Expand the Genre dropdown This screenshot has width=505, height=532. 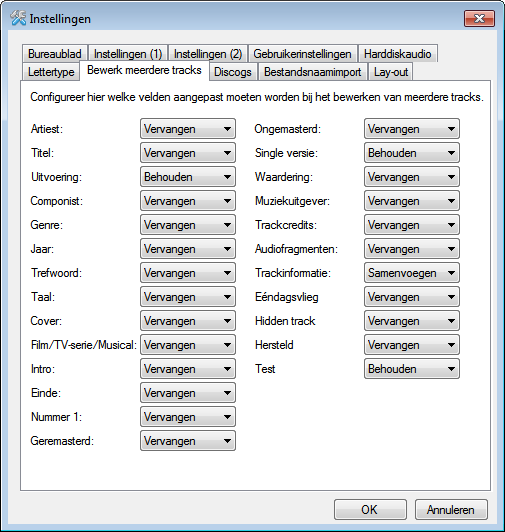pyautogui.click(x=188, y=225)
